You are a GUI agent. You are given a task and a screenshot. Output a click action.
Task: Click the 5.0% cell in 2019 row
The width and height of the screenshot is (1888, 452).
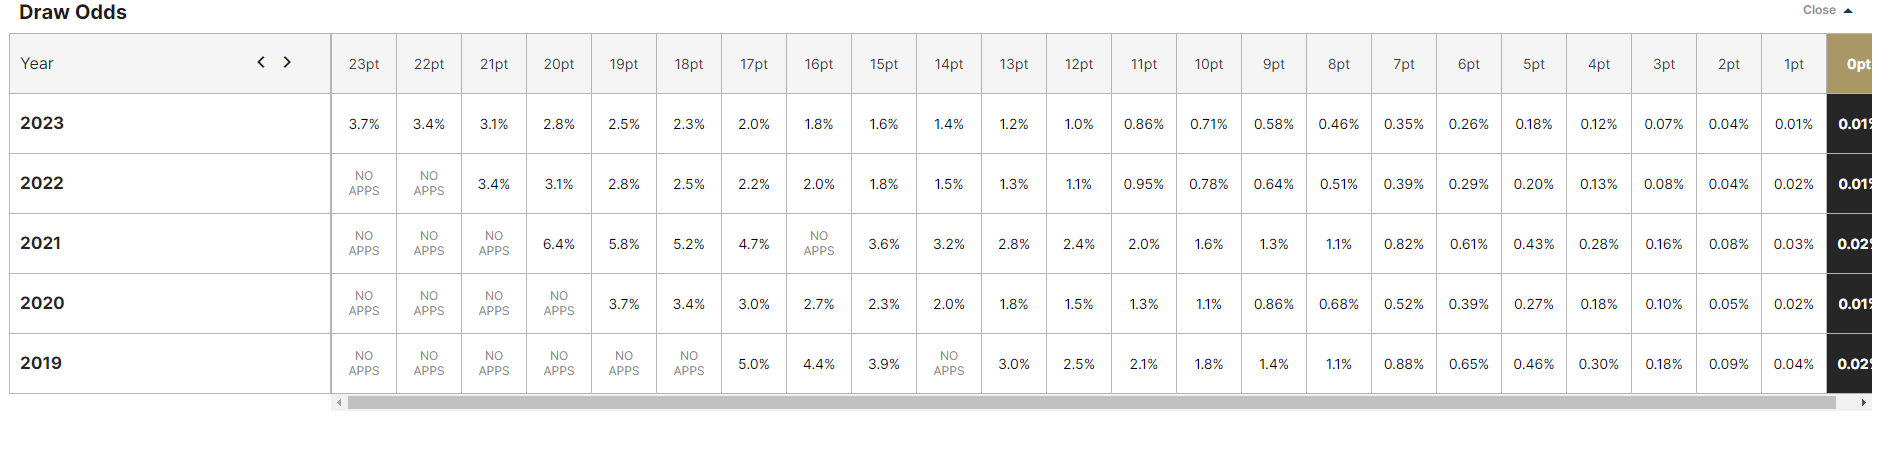[x=754, y=364]
